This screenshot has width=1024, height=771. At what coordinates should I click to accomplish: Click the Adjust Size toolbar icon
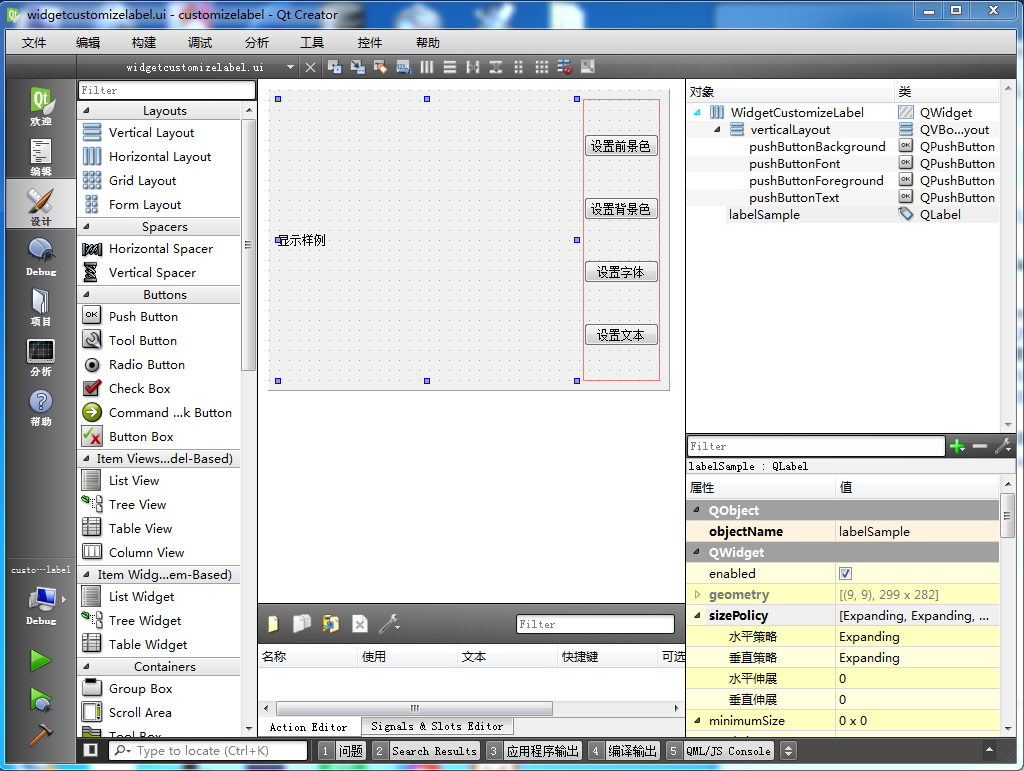pos(588,67)
